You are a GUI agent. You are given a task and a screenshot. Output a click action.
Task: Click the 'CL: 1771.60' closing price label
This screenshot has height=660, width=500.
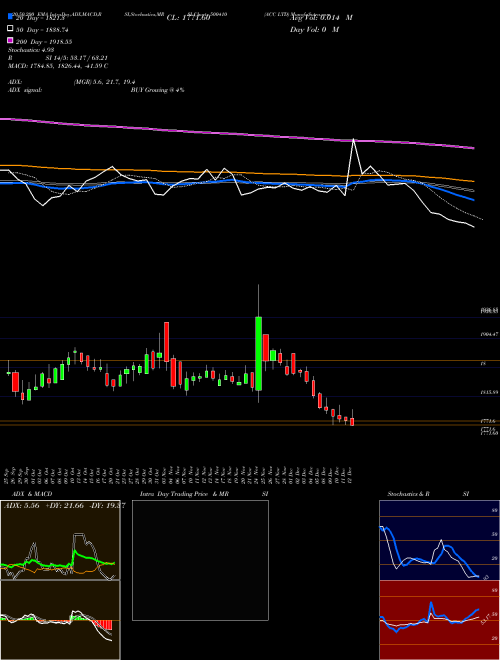click(x=188, y=18)
